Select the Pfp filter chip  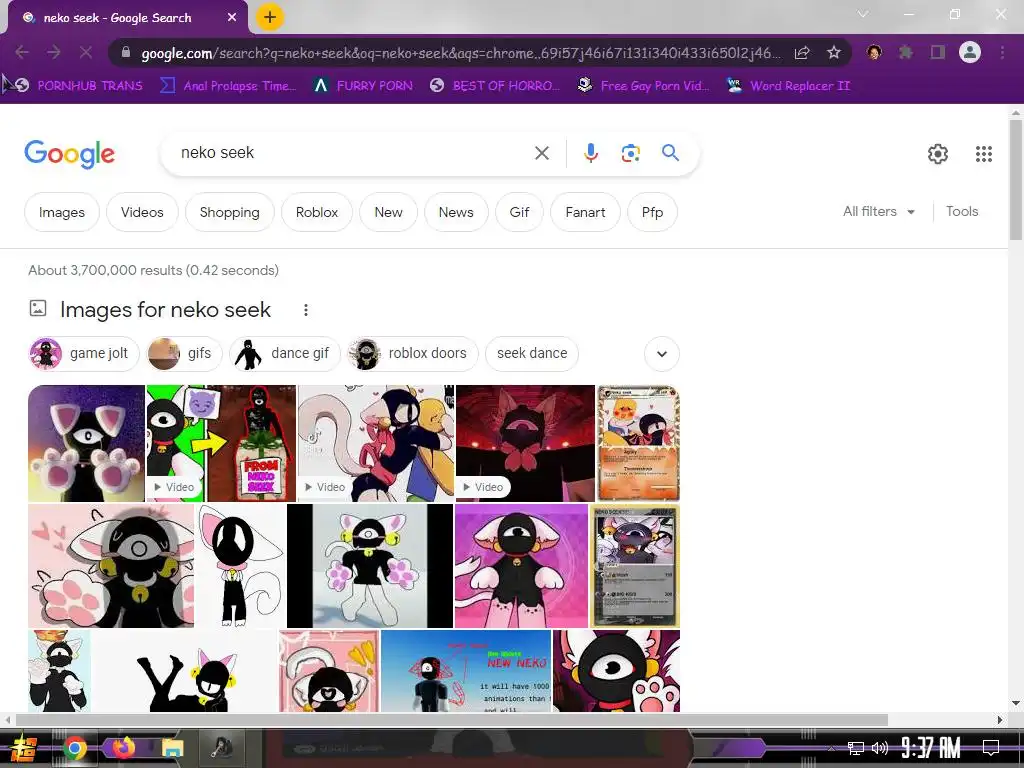coord(652,212)
